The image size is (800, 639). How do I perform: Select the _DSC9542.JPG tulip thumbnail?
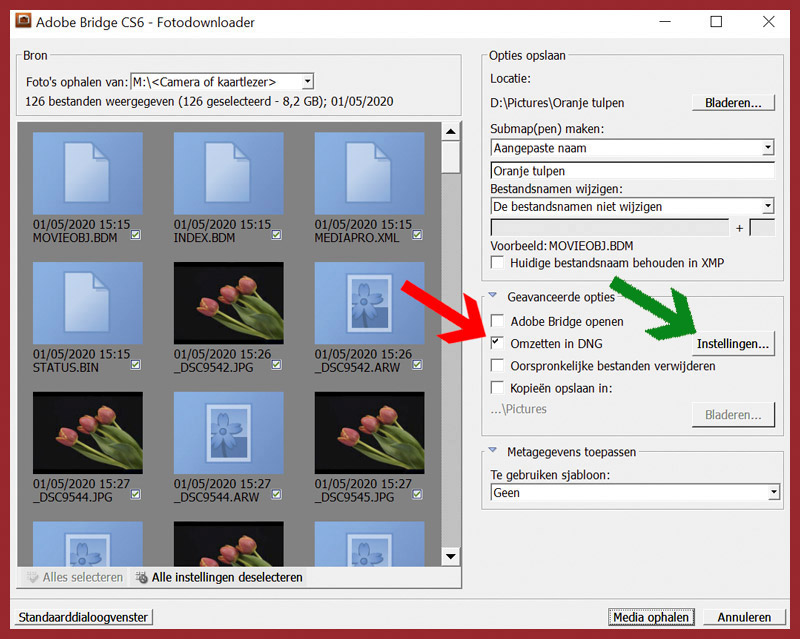(x=229, y=303)
